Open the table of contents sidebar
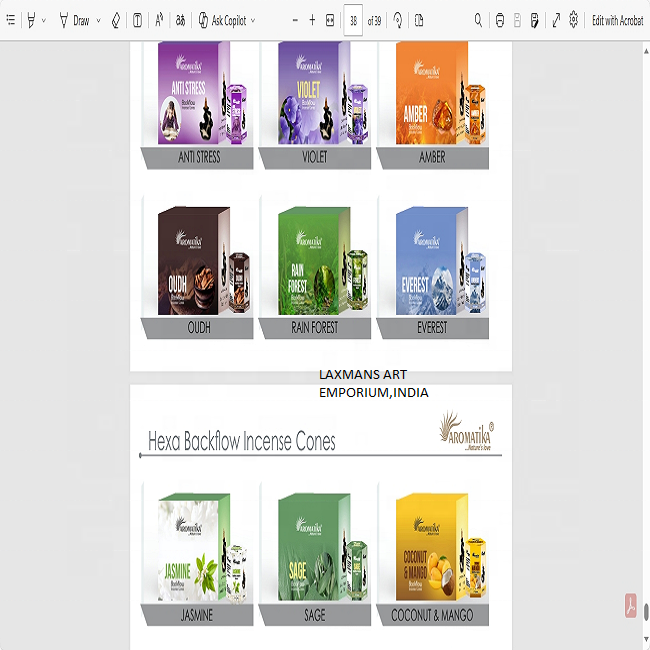 (11, 20)
